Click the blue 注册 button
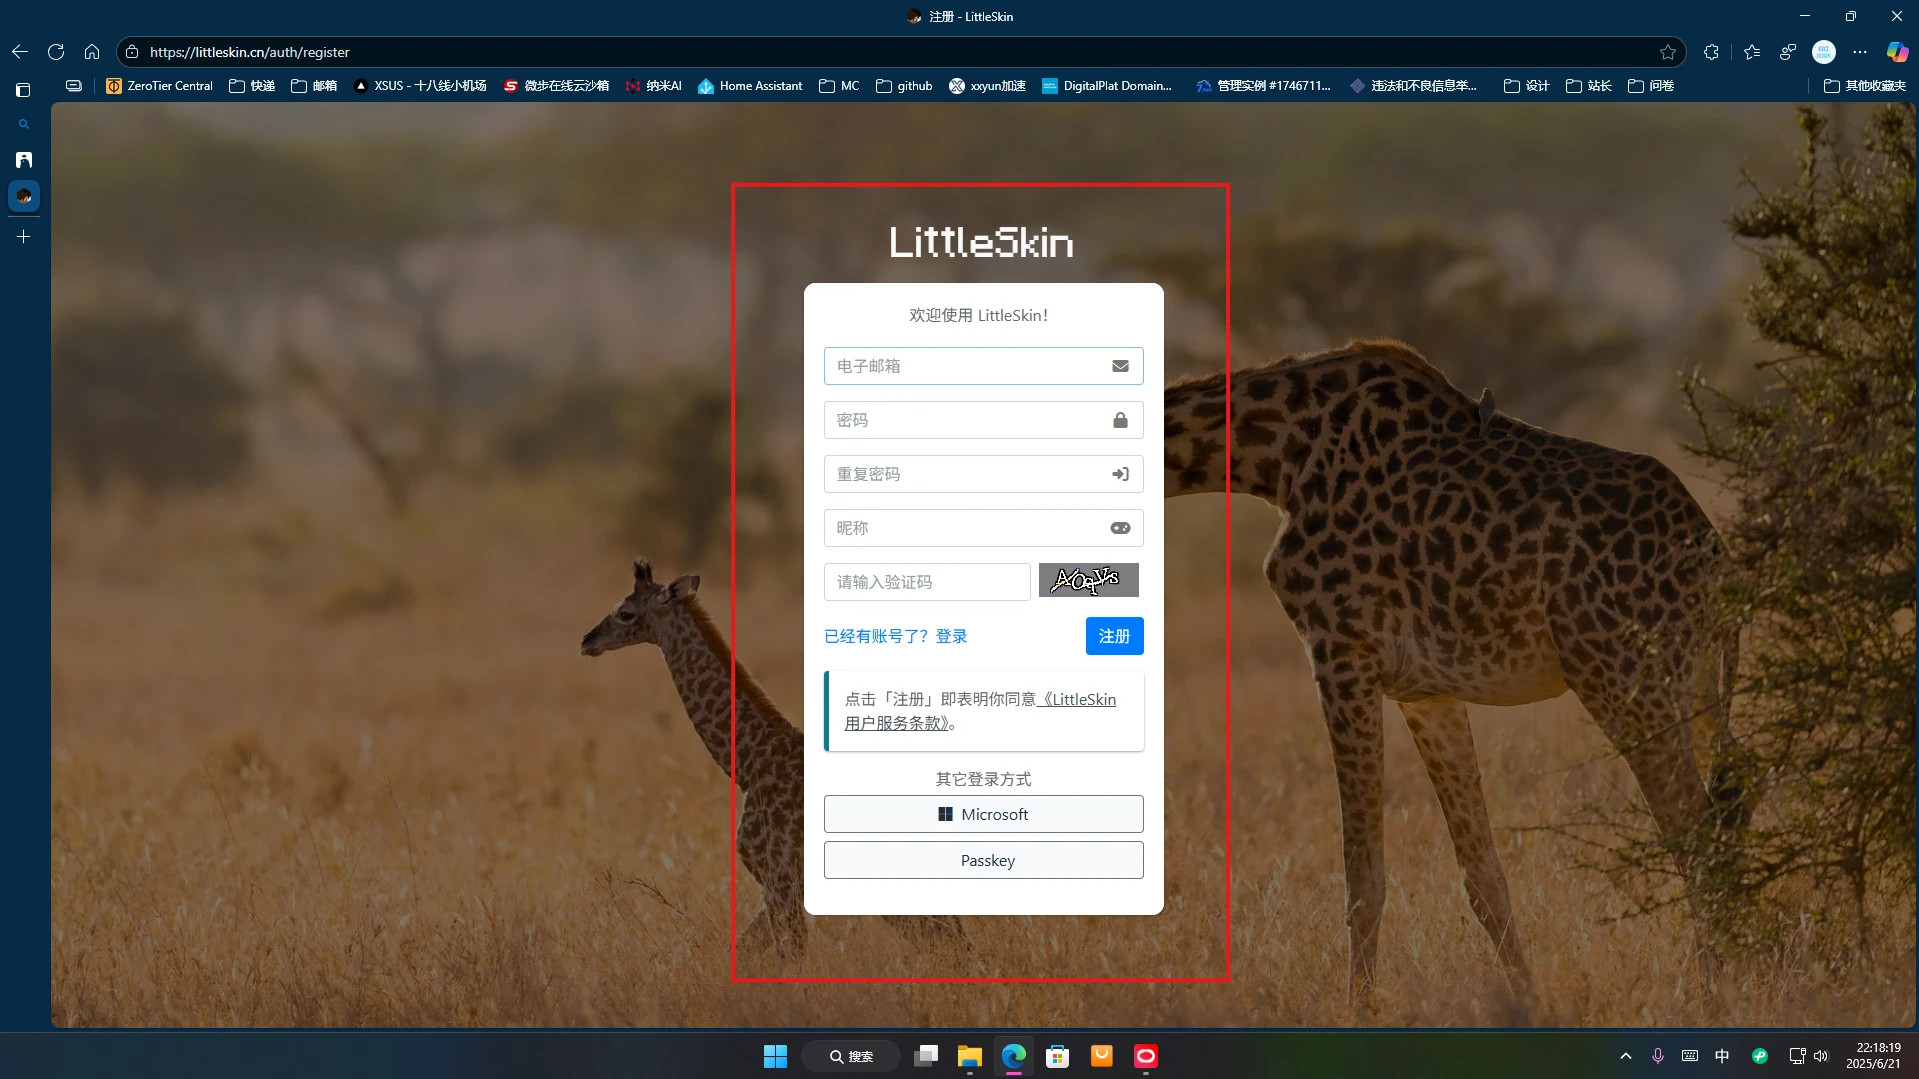 [x=1114, y=636]
